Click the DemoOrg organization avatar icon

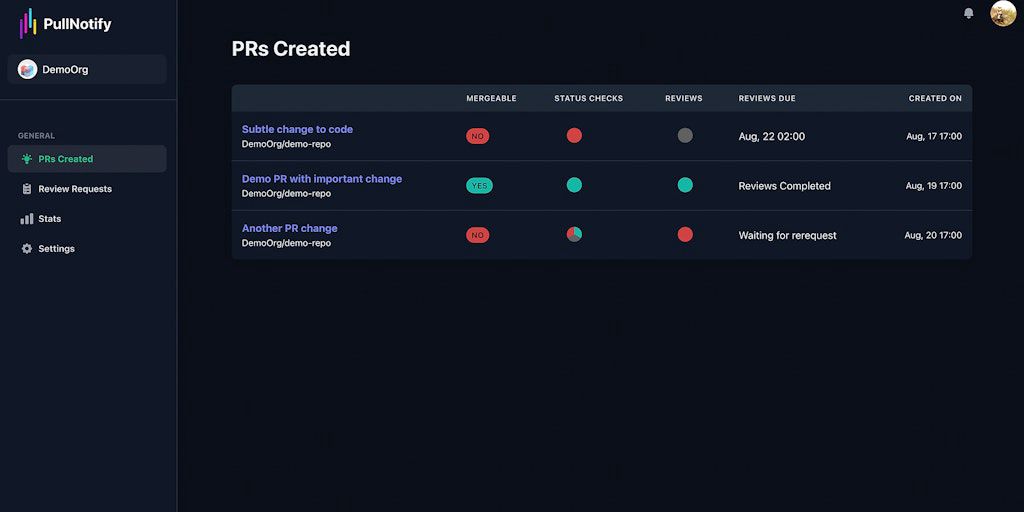pos(27,69)
